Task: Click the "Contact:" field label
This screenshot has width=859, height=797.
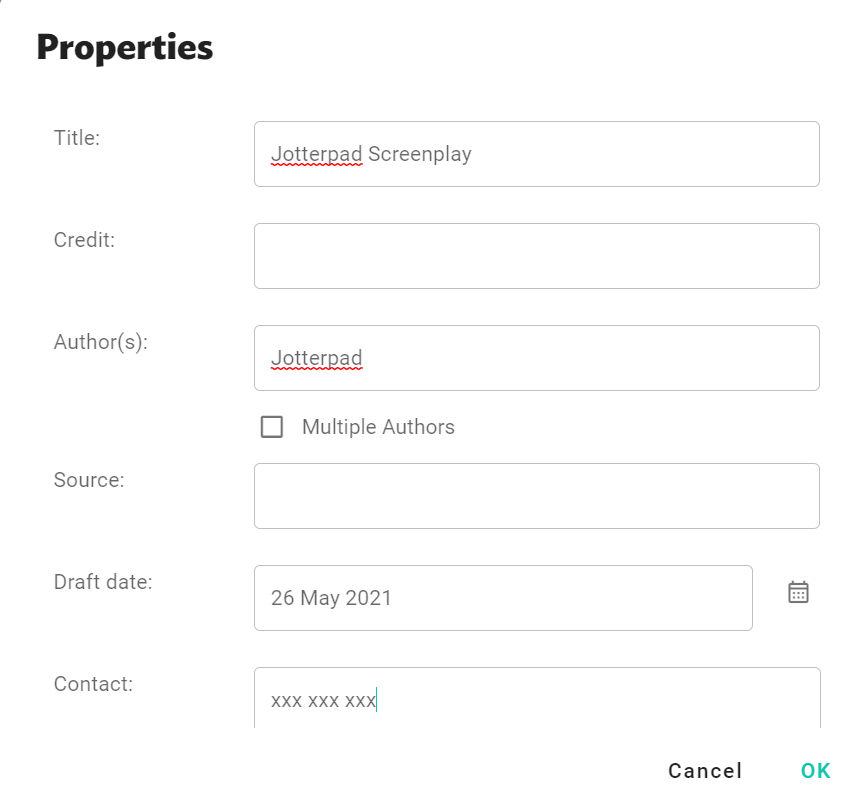Action: (93, 684)
